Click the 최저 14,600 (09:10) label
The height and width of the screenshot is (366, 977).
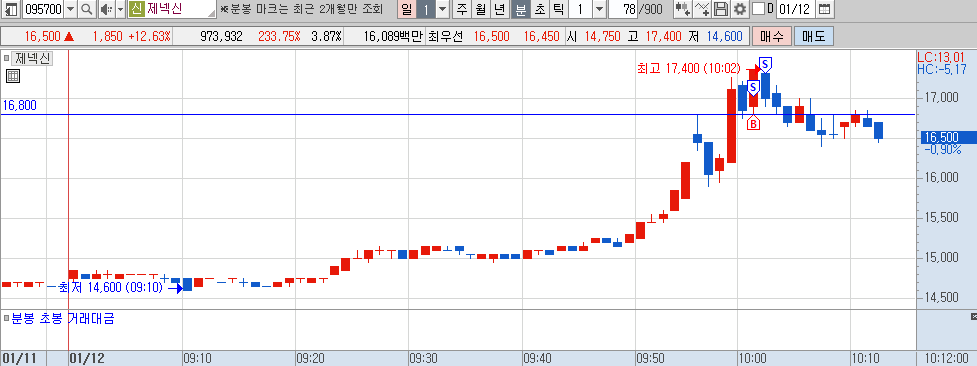tap(110, 287)
